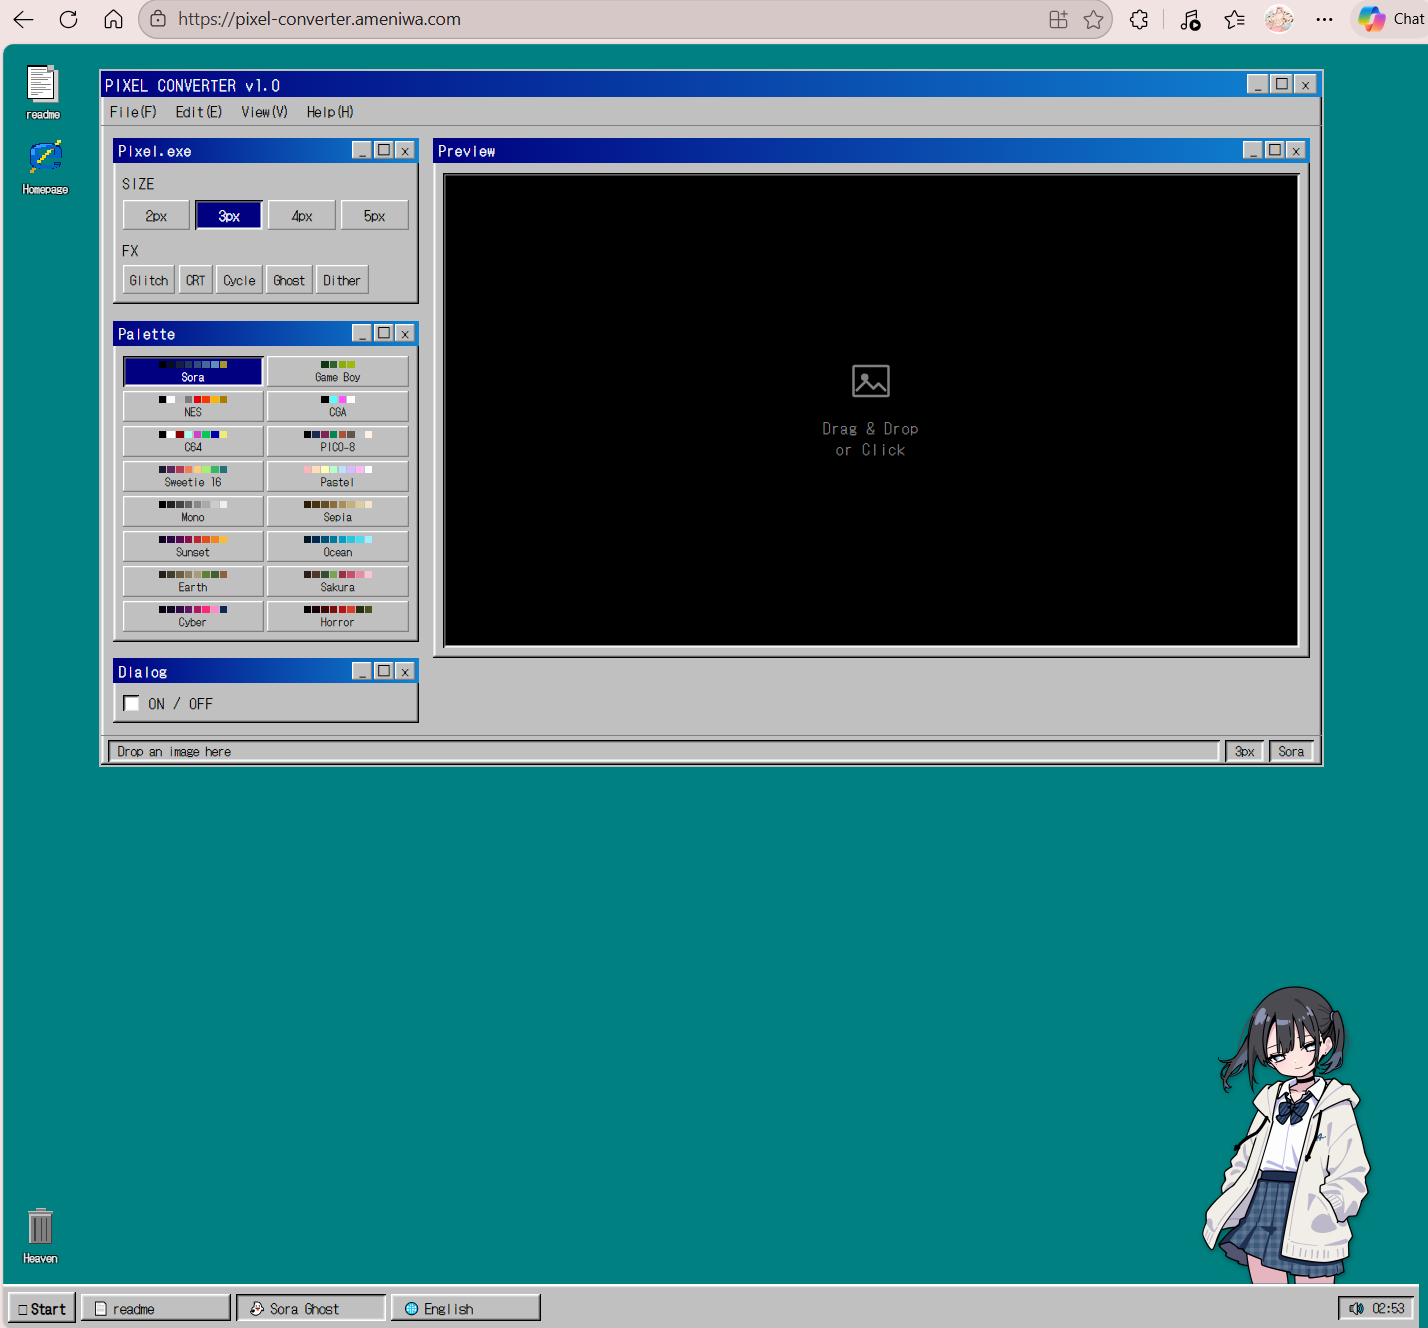
Task: Enable the CRT effect
Action: click(x=195, y=280)
